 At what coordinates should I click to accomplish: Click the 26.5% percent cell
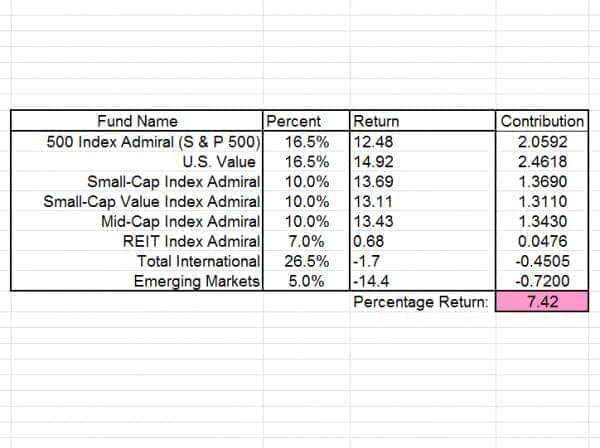(x=304, y=261)
